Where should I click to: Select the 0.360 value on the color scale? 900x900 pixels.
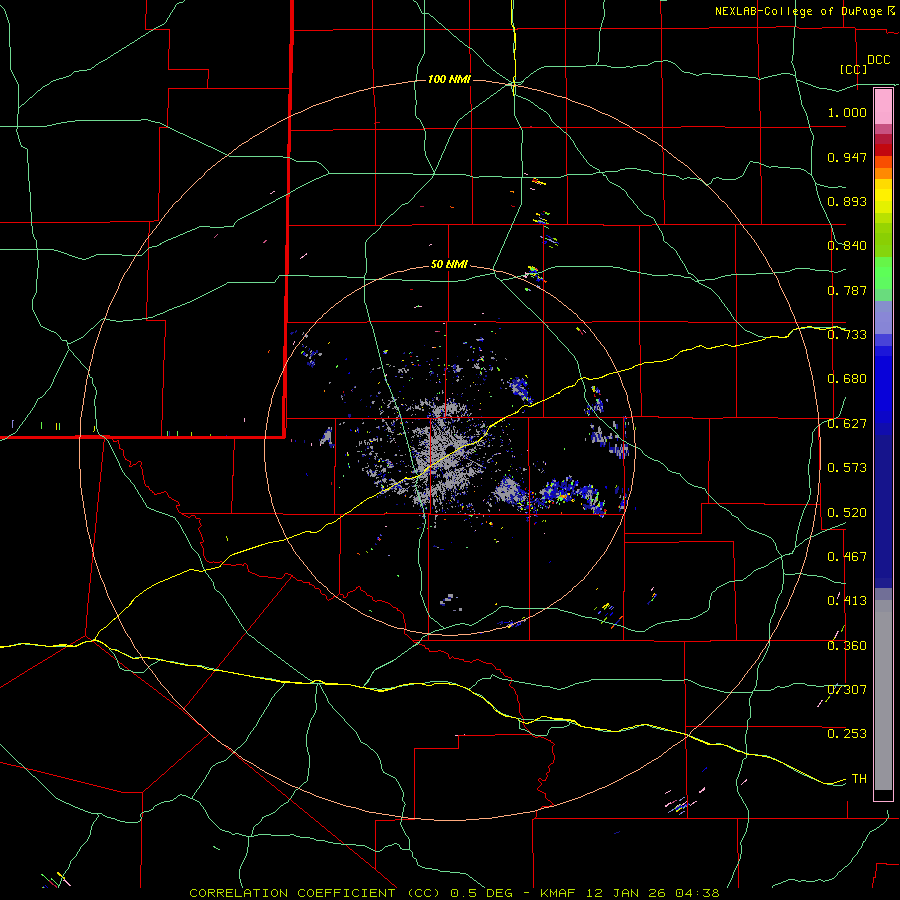(847, 646)
